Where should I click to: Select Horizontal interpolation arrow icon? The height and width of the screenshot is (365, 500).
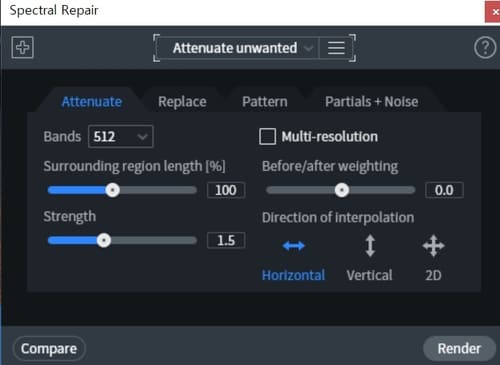(x=293, y=246)
